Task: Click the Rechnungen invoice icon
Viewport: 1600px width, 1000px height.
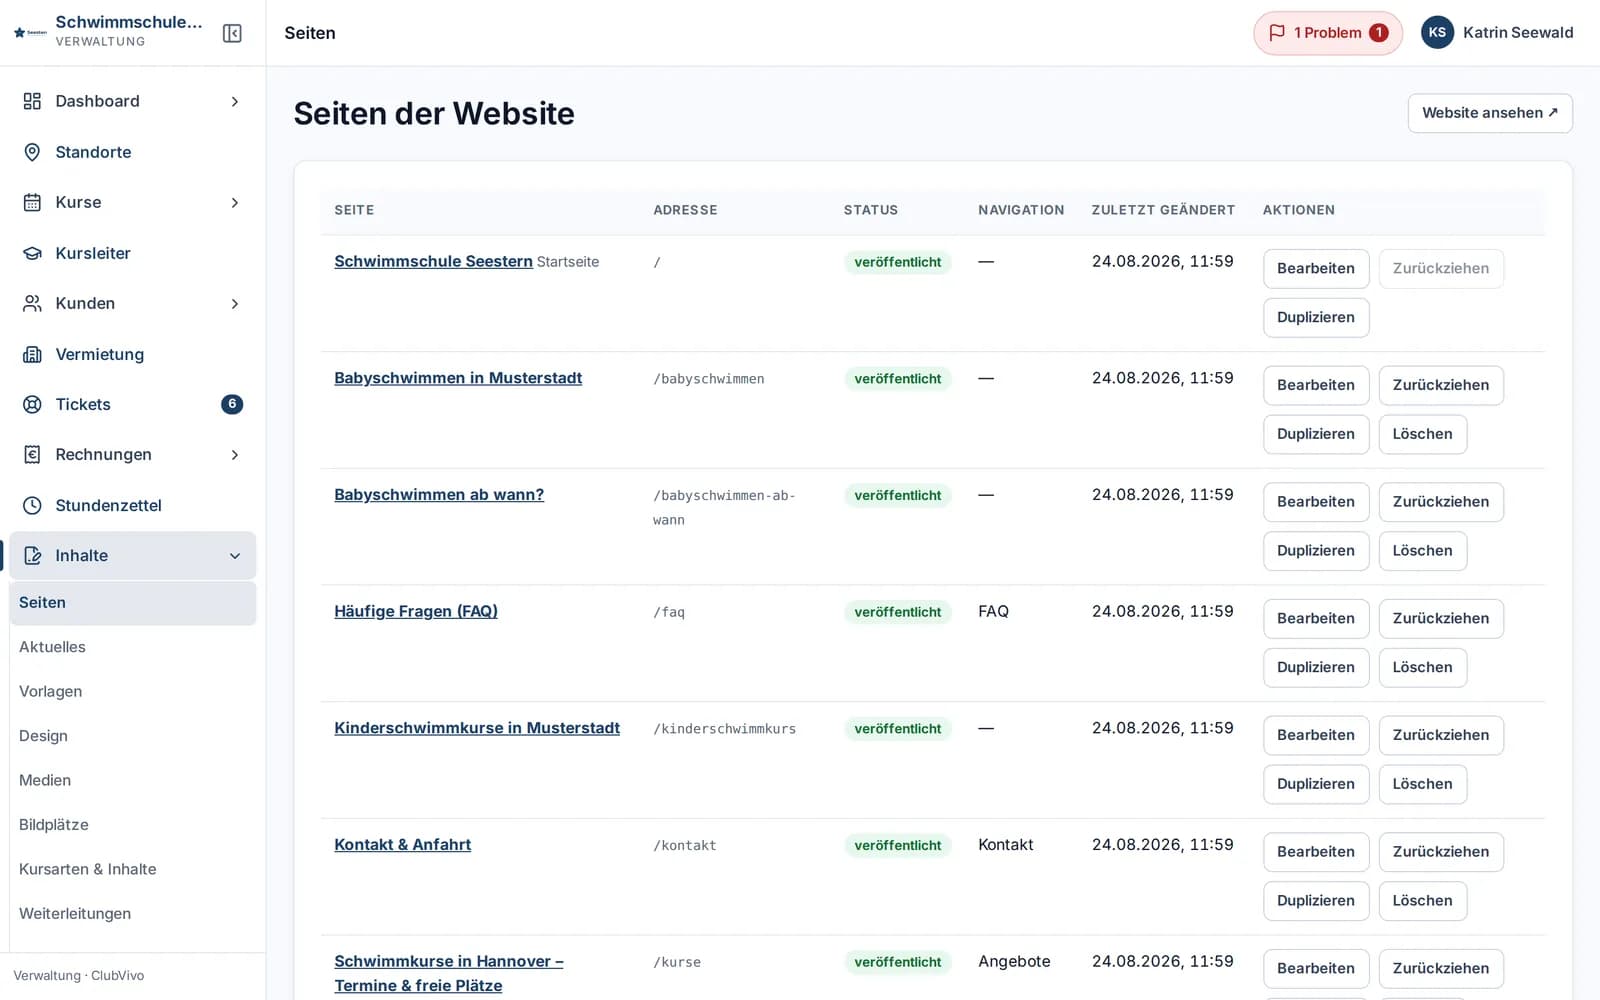Action: [32, 454]
